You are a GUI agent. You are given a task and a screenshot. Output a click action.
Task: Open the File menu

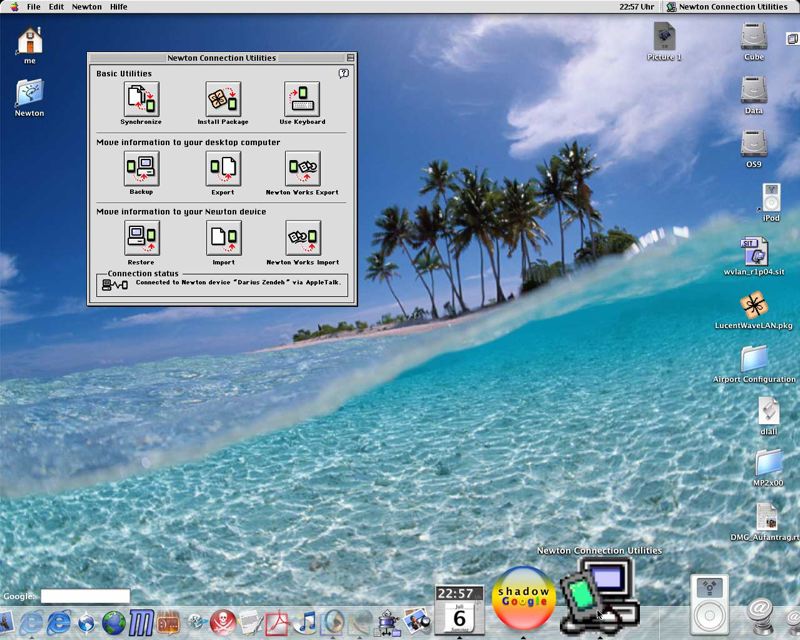pyautogui.click(x=33, y=7)
